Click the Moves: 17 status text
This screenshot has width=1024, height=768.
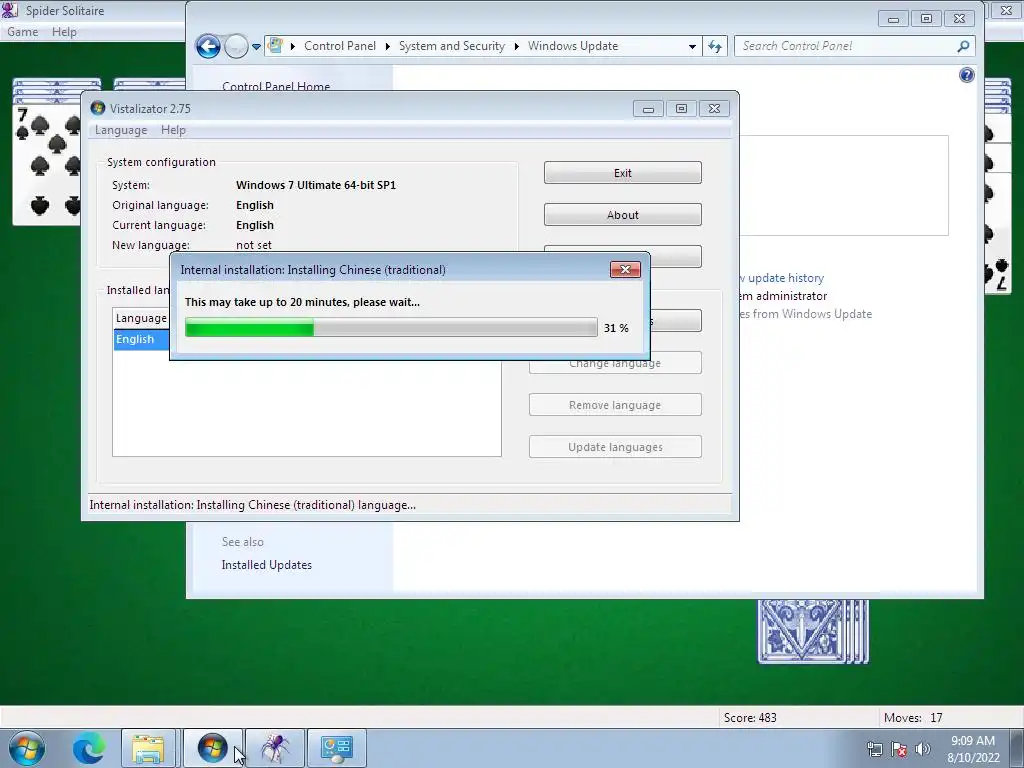[x=913, y=718]
